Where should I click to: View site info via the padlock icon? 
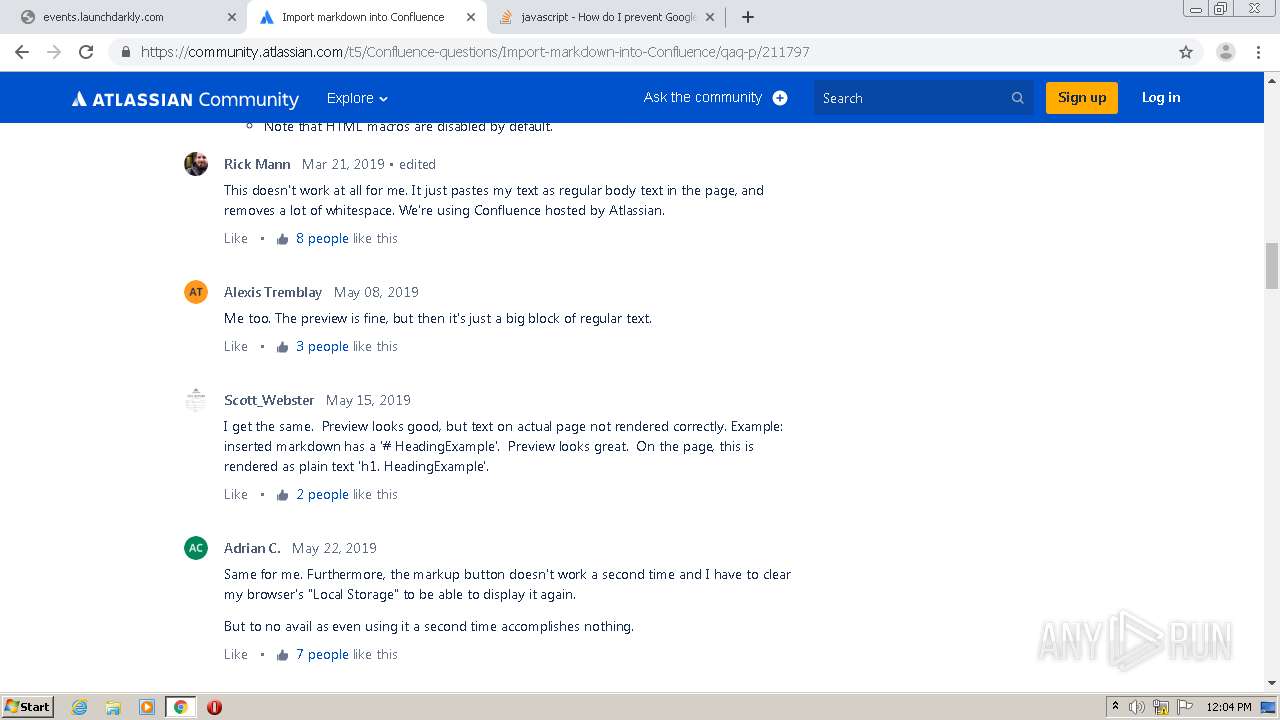pyautogui.click(x=126, y=52)
